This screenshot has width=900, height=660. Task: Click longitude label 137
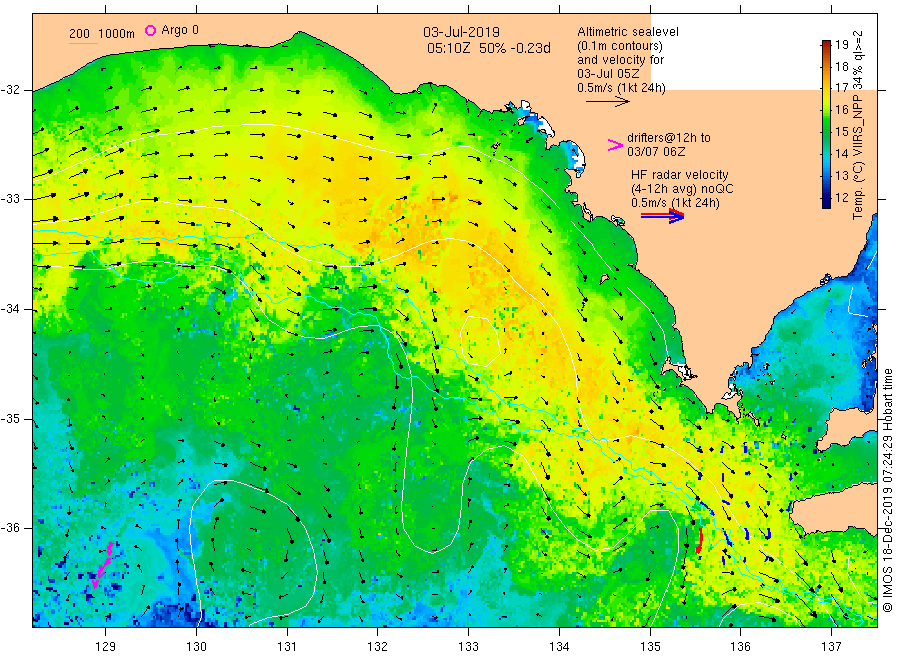[831, 647]
